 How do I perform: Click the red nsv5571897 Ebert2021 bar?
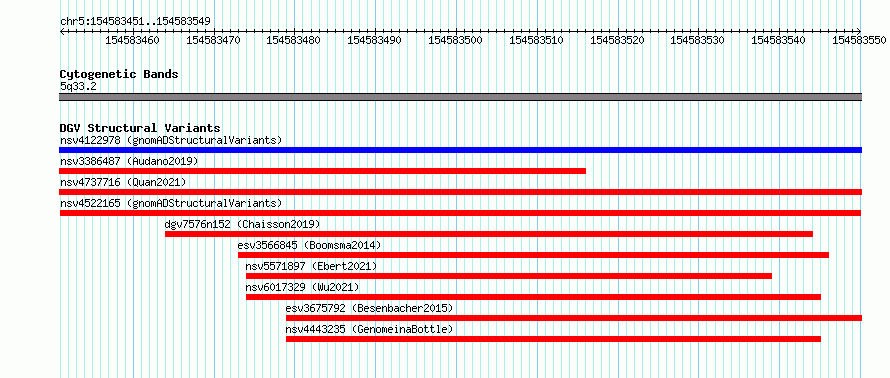(509, 276)
